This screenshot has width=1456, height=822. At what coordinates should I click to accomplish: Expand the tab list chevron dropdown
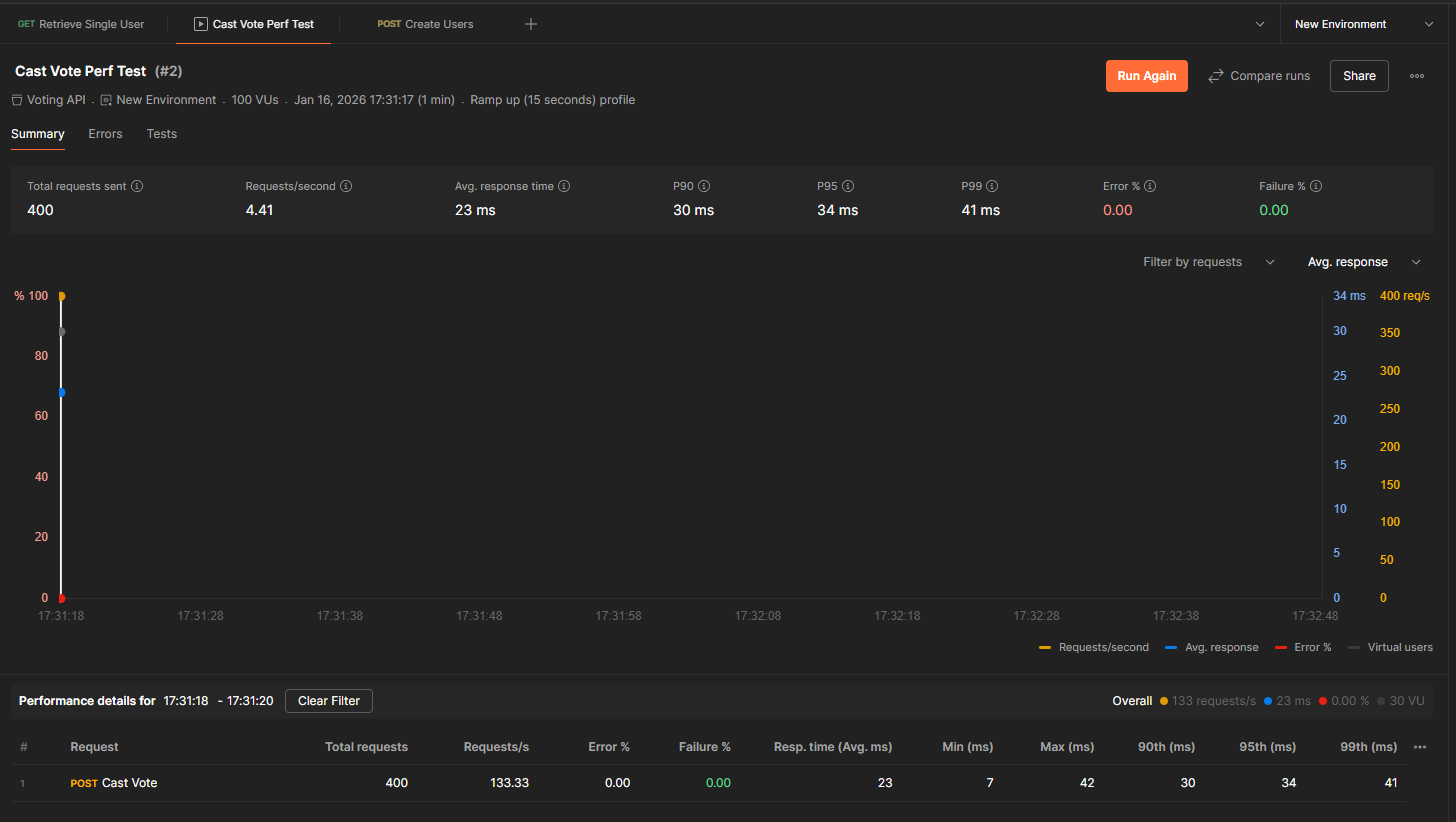click(1259, 24)
